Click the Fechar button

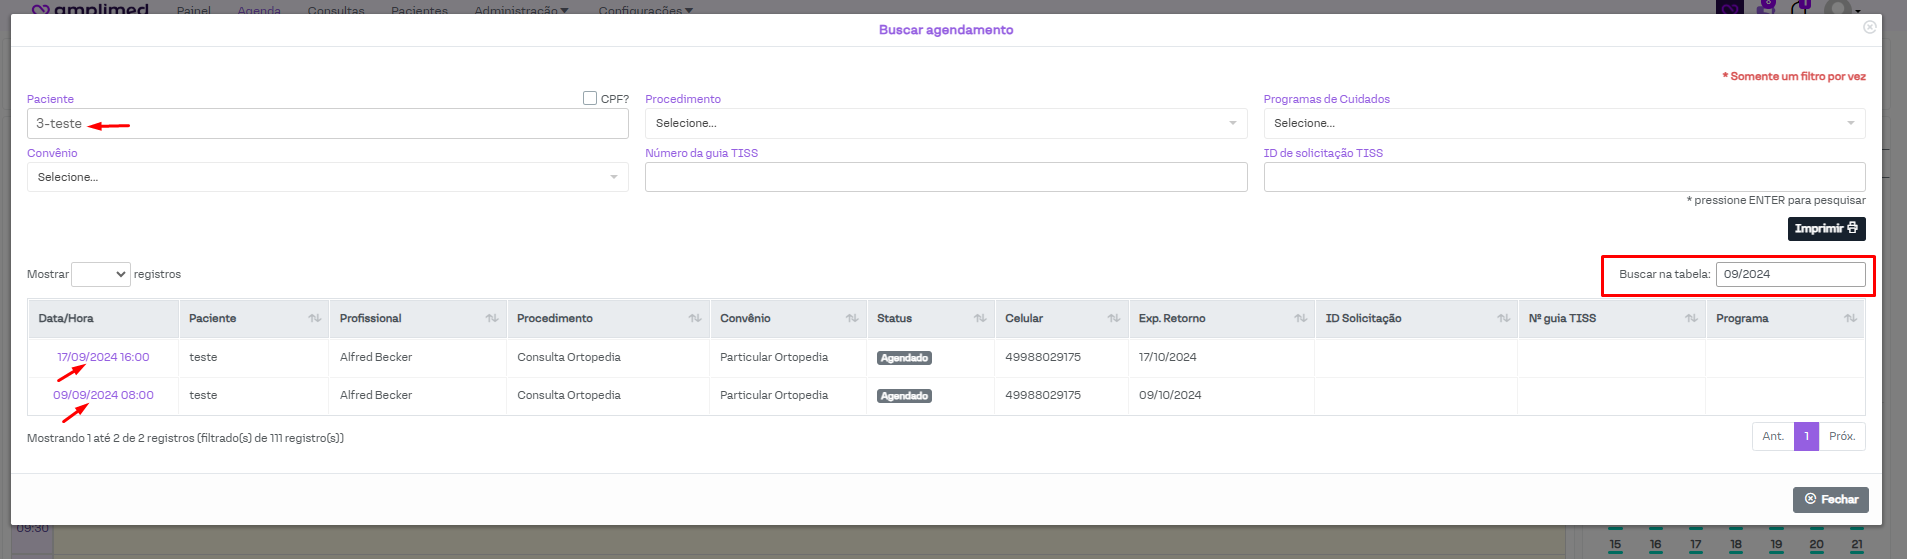(1830, 499)
